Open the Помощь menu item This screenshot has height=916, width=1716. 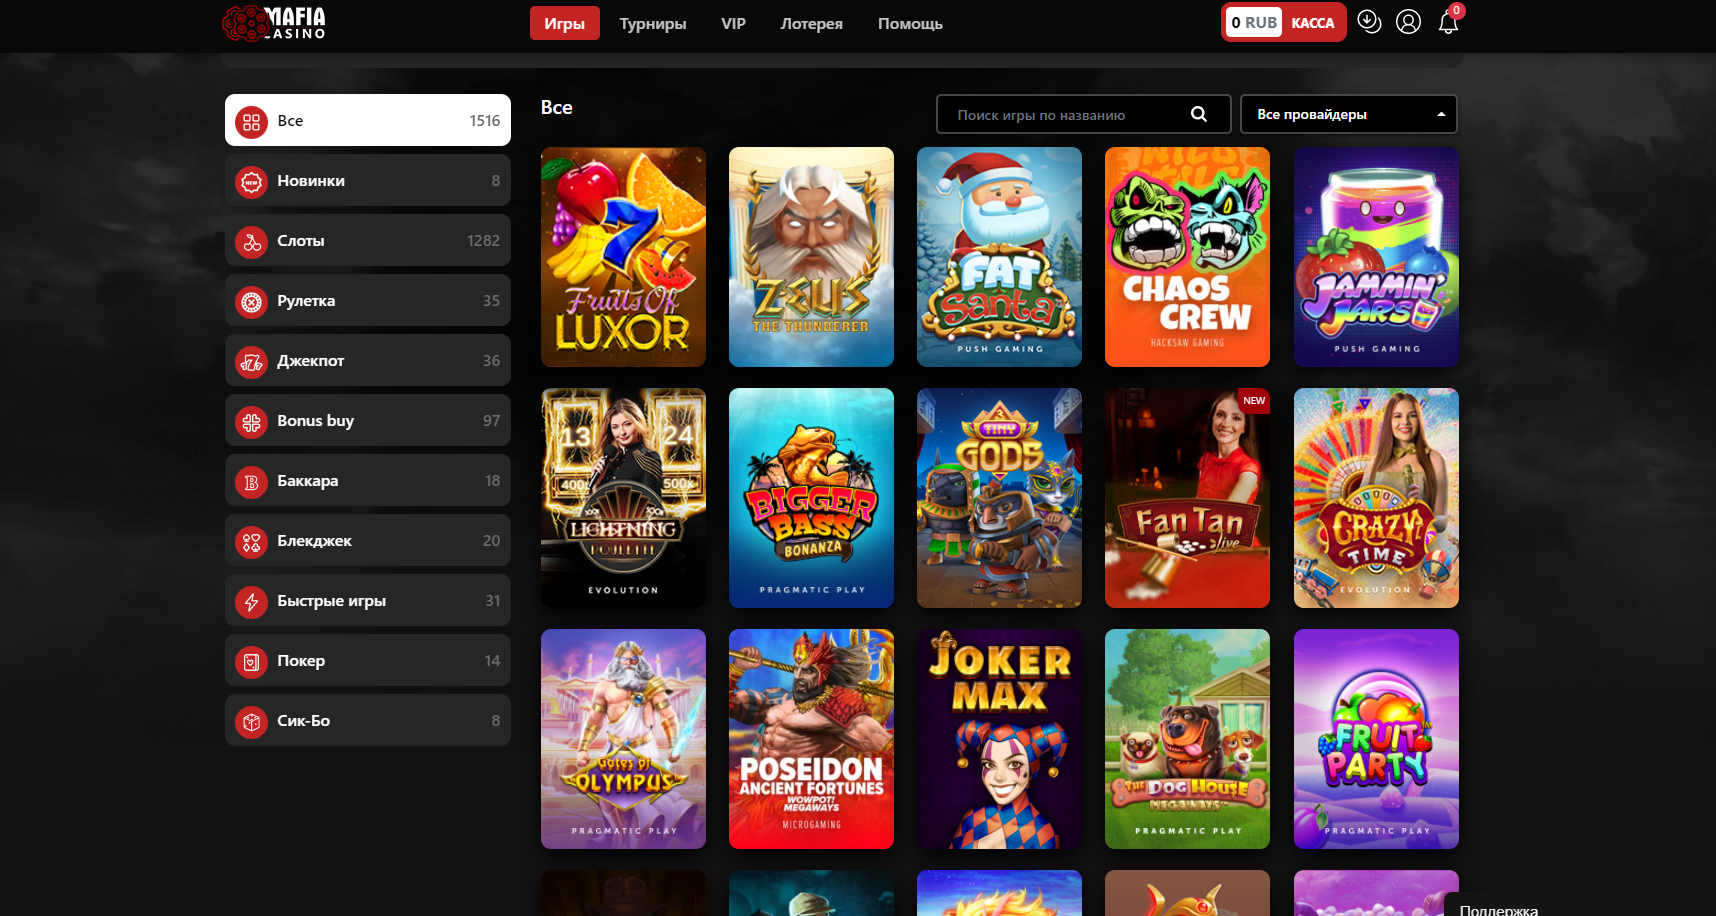coord(910,23)
